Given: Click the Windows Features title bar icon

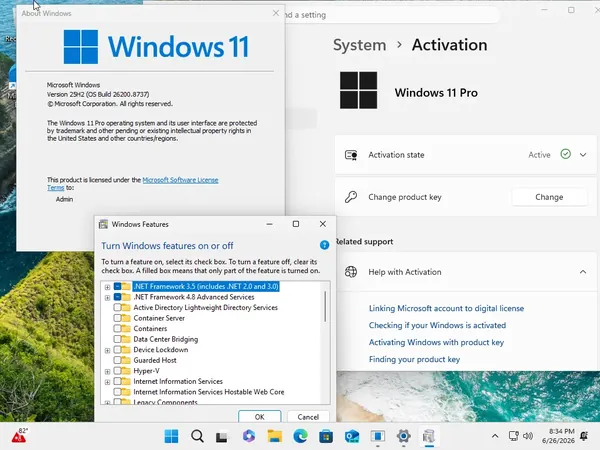Looking at the screenshot, I should (x=103, y=224).
